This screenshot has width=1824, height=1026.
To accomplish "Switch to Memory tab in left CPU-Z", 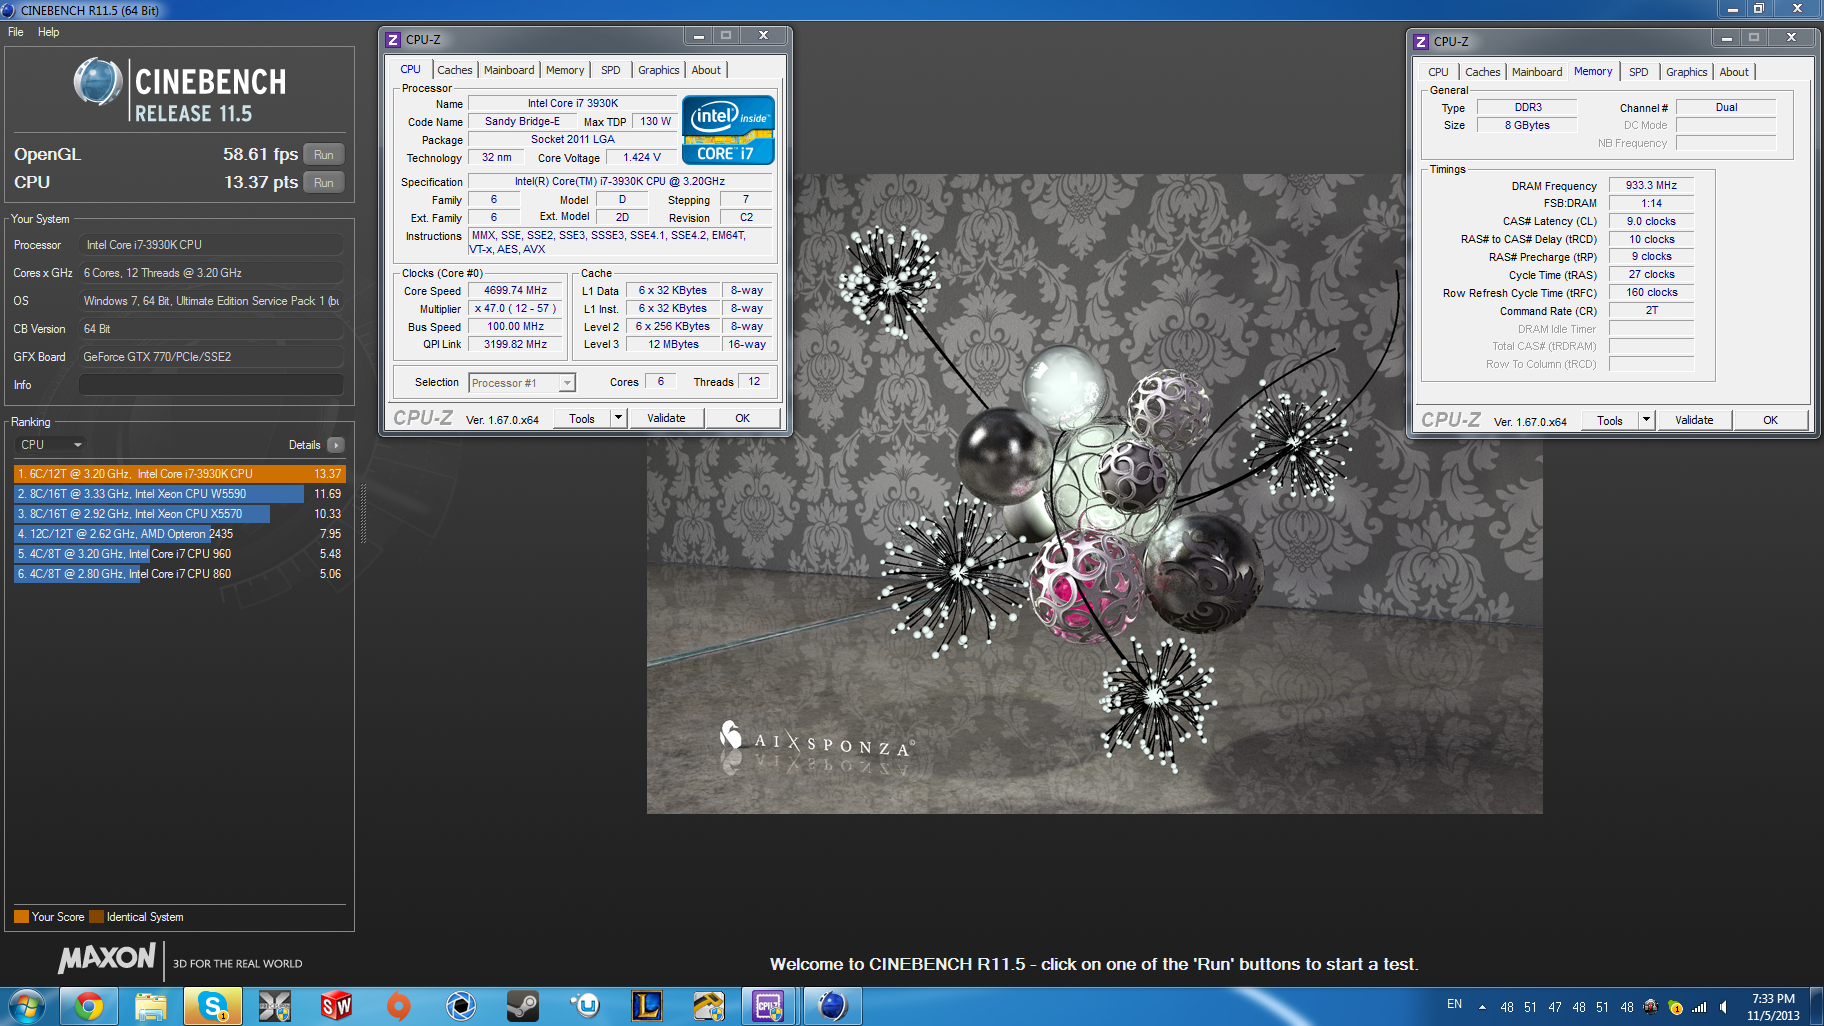I will (x=565, y=70).
